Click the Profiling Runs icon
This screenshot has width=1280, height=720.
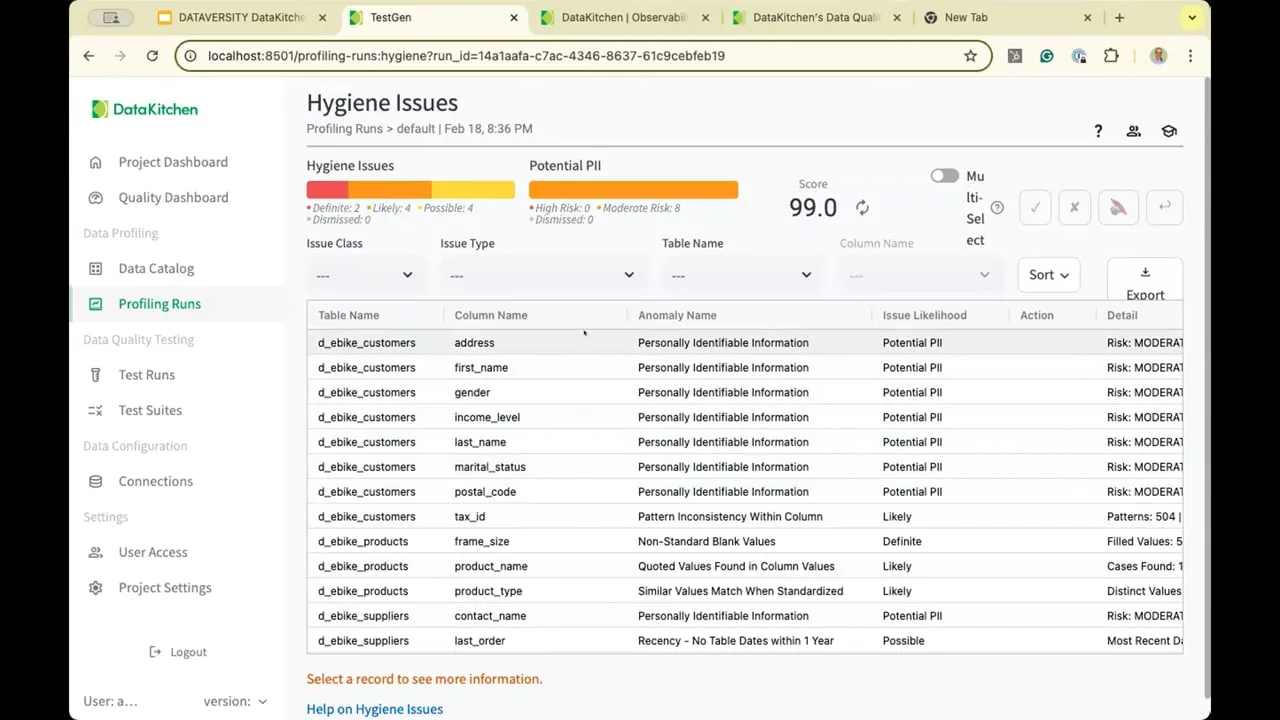pyautogui.click(x=96, y=304)
